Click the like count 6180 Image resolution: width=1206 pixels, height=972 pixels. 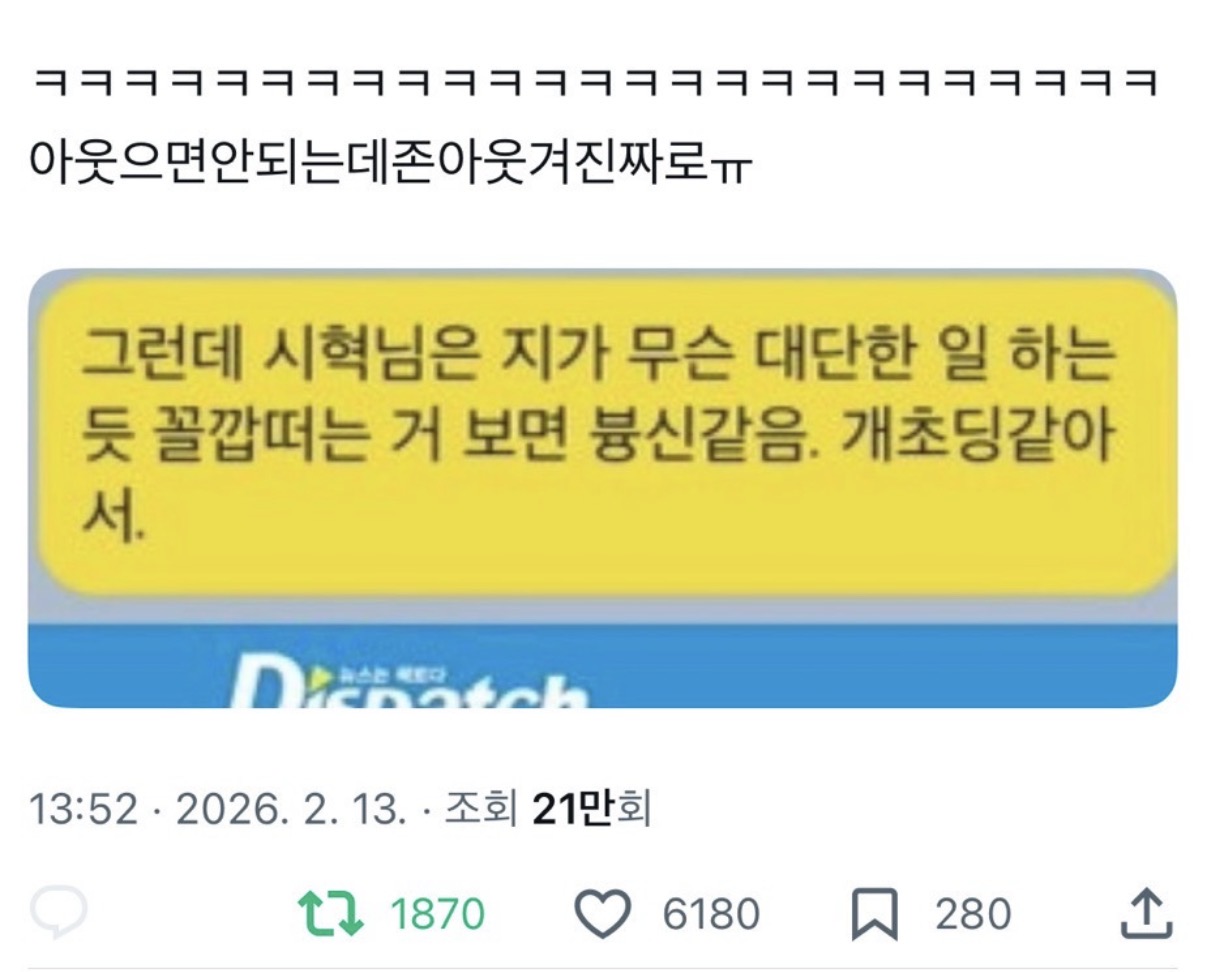tap(712, 914)
